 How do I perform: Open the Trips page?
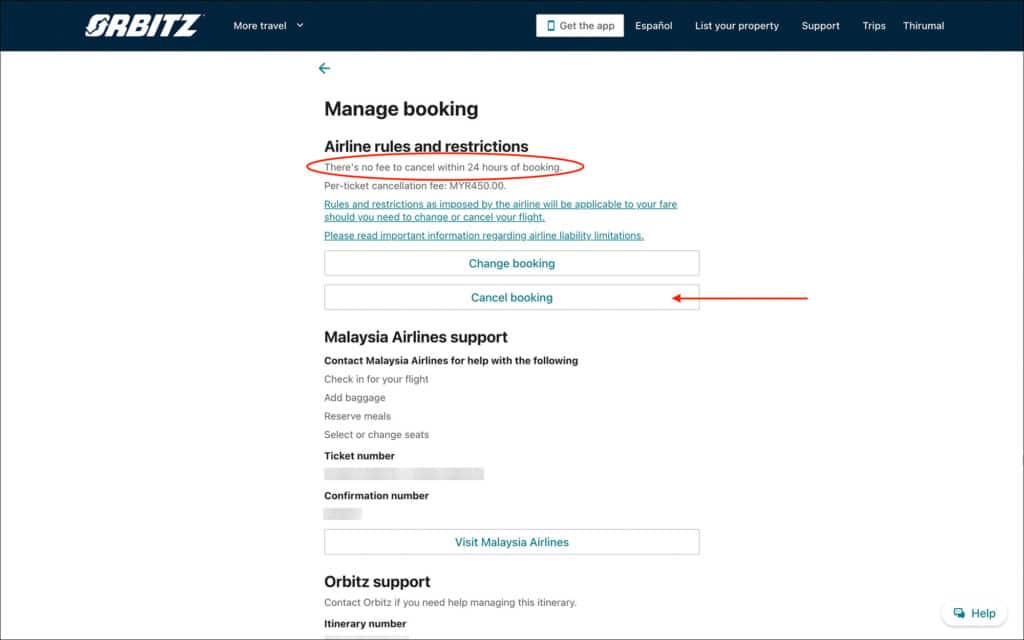pyautogui.click(x=874, y=25)
